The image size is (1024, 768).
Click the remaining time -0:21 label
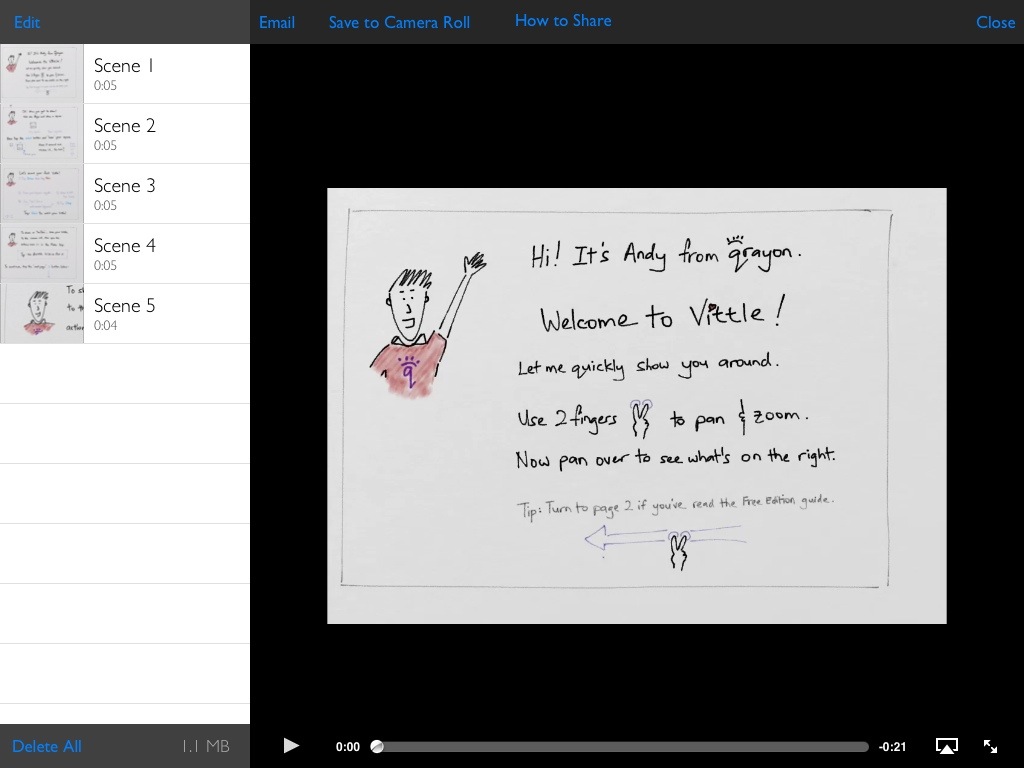click(892, 746)
